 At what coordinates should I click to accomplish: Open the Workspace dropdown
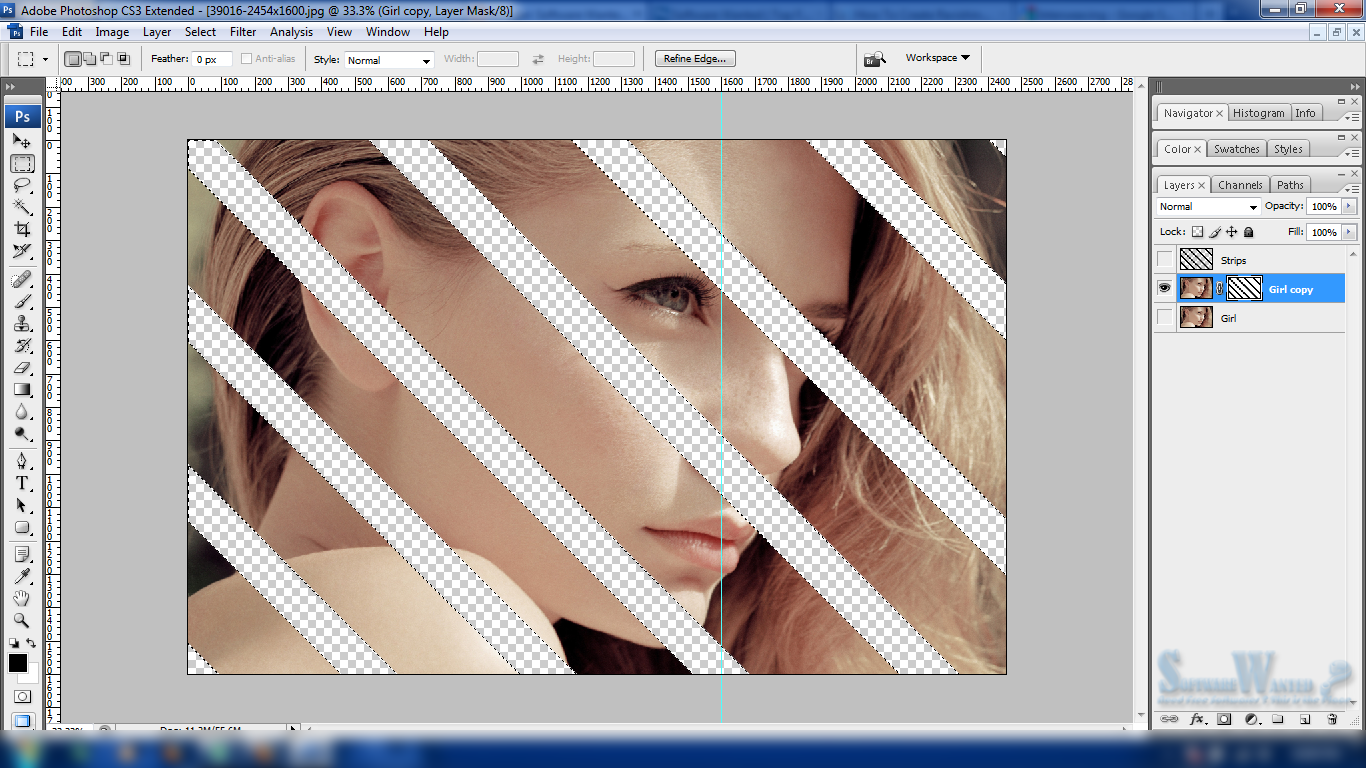(x=937, y=58)
